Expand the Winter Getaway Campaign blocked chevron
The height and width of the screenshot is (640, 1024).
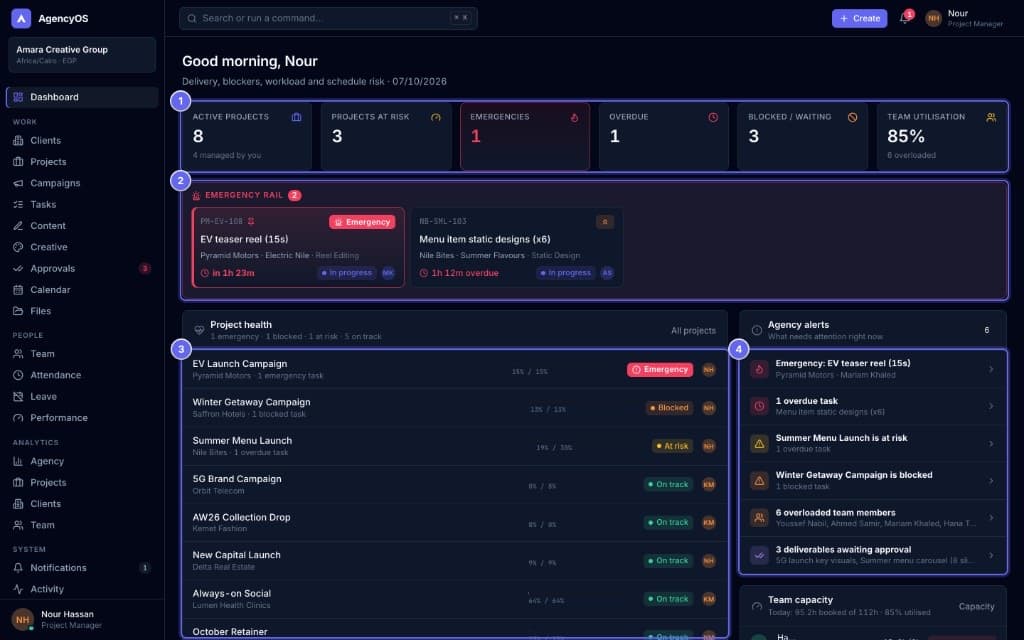[991, 481]
